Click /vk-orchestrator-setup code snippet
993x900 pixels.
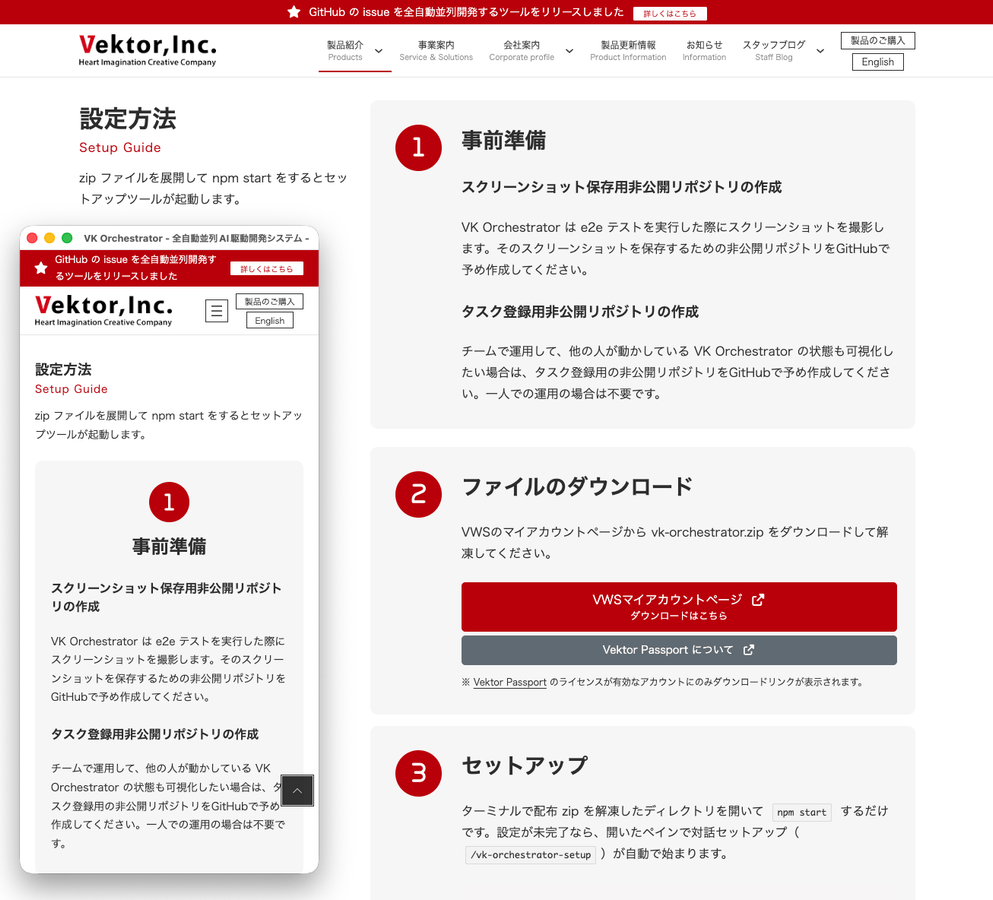[531, 854]
